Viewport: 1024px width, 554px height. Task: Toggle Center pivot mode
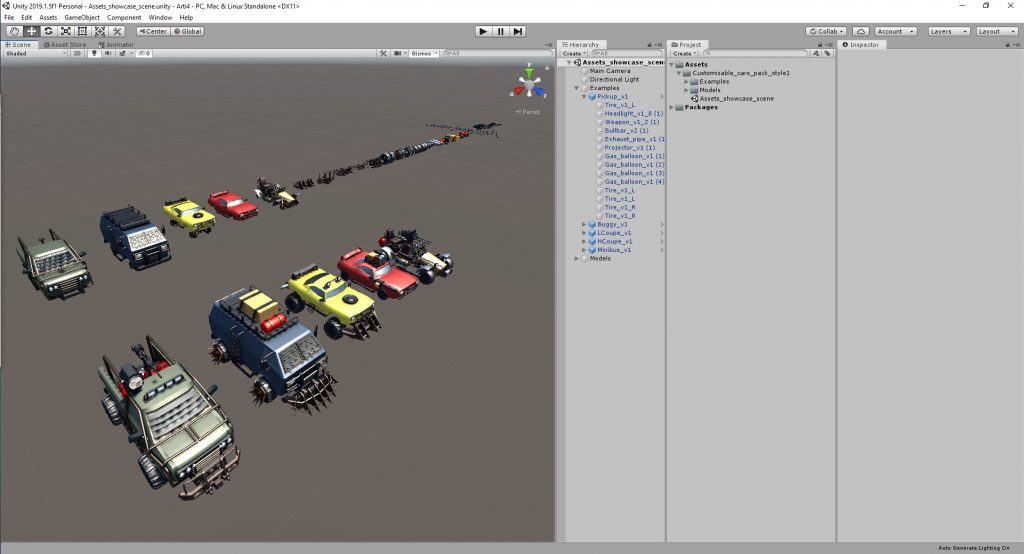pyautogui.click(x=153, y=31)
